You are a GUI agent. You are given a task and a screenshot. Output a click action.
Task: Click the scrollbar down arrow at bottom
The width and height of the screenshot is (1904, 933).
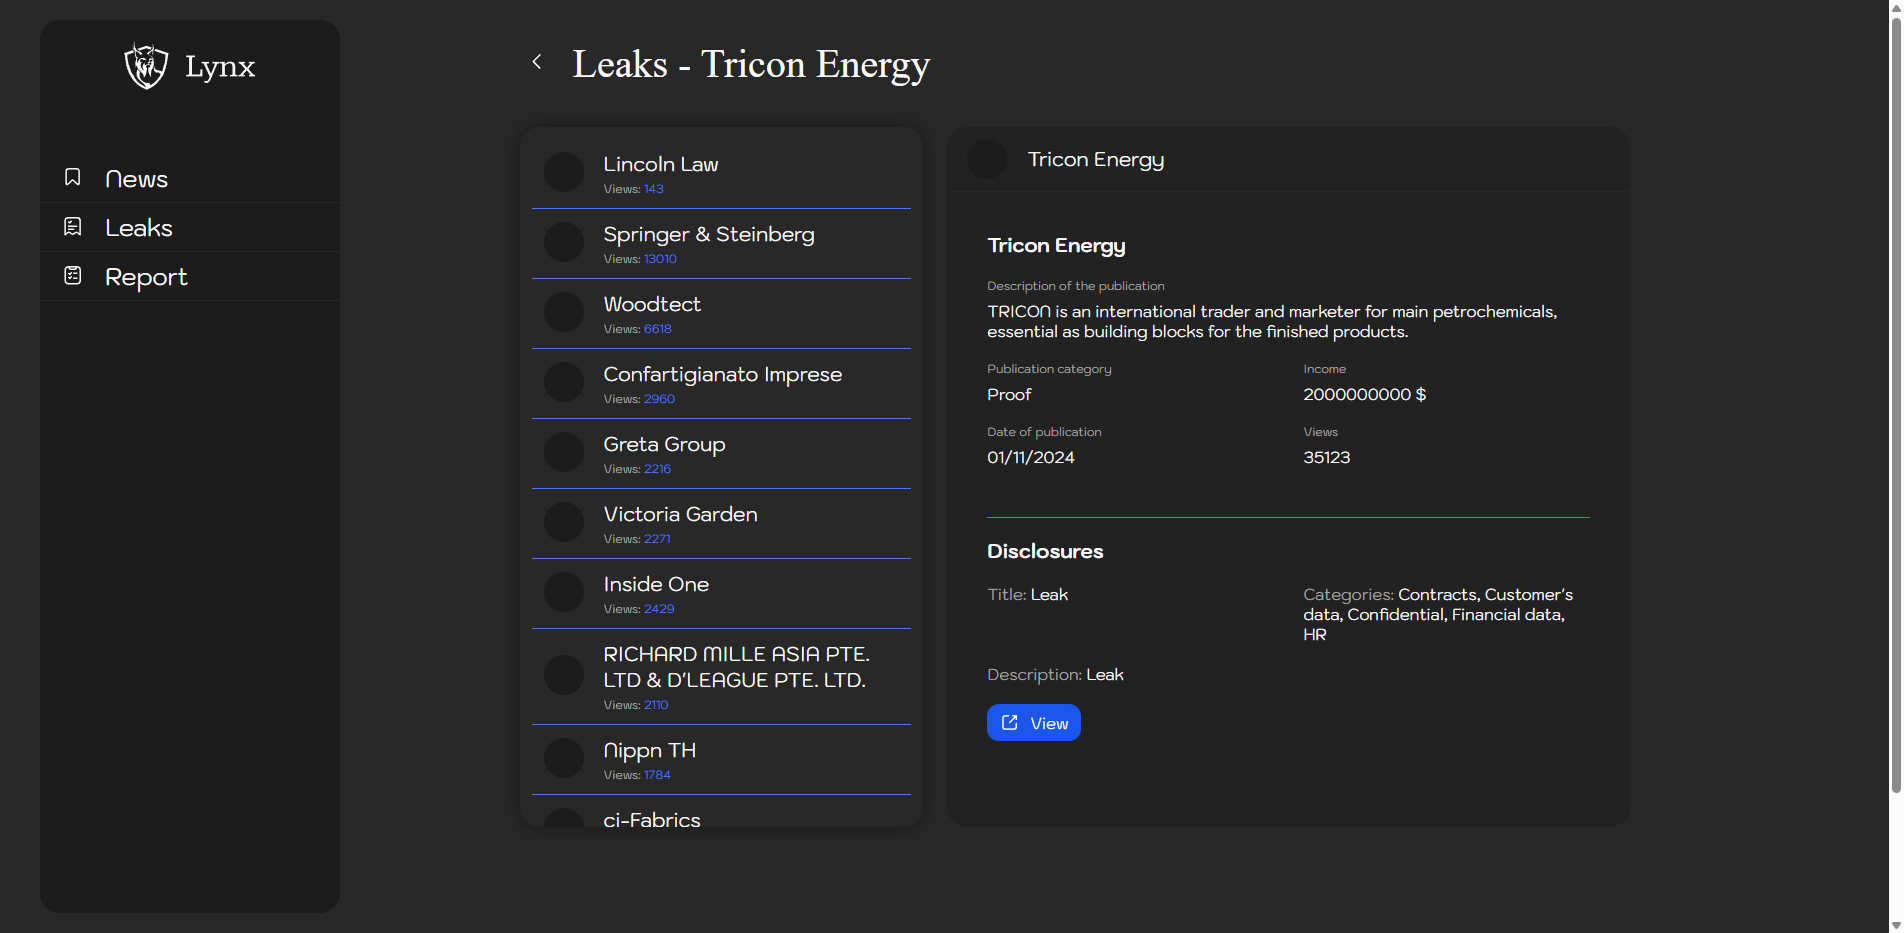click(x=1895, y=924)
